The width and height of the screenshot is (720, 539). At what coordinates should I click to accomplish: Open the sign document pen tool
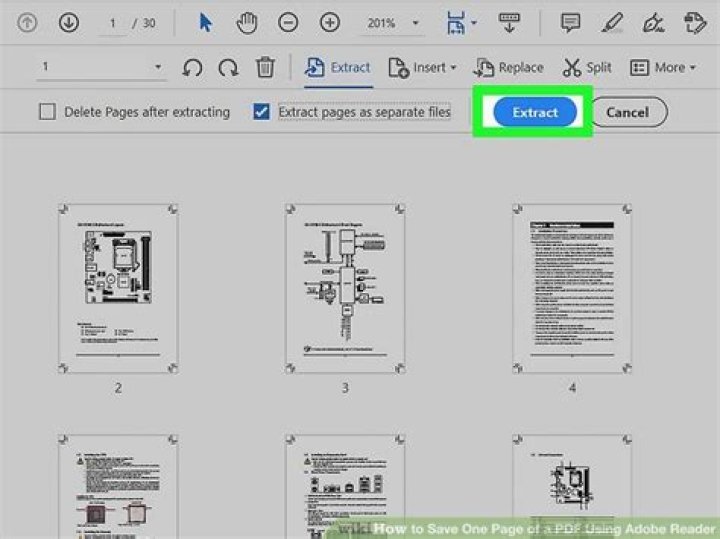pos(653,23)
